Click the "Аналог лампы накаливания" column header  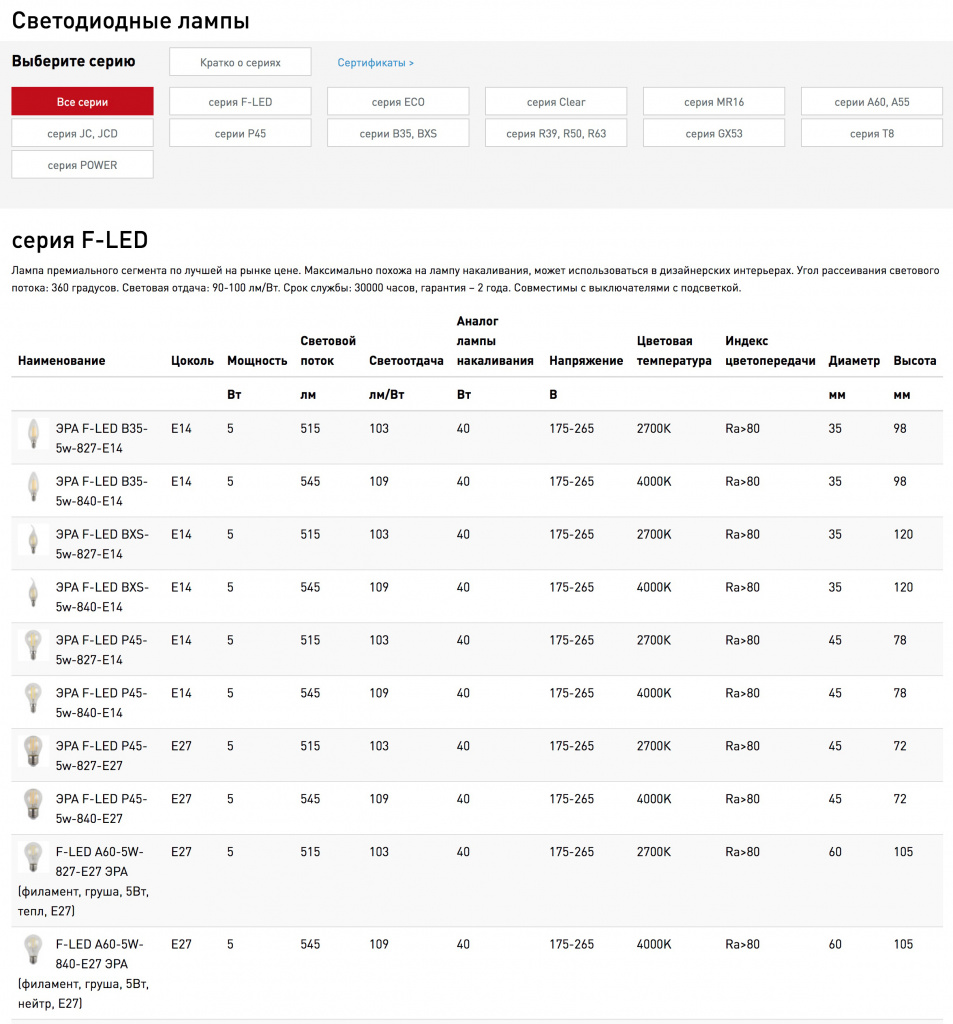click(495, 341)
